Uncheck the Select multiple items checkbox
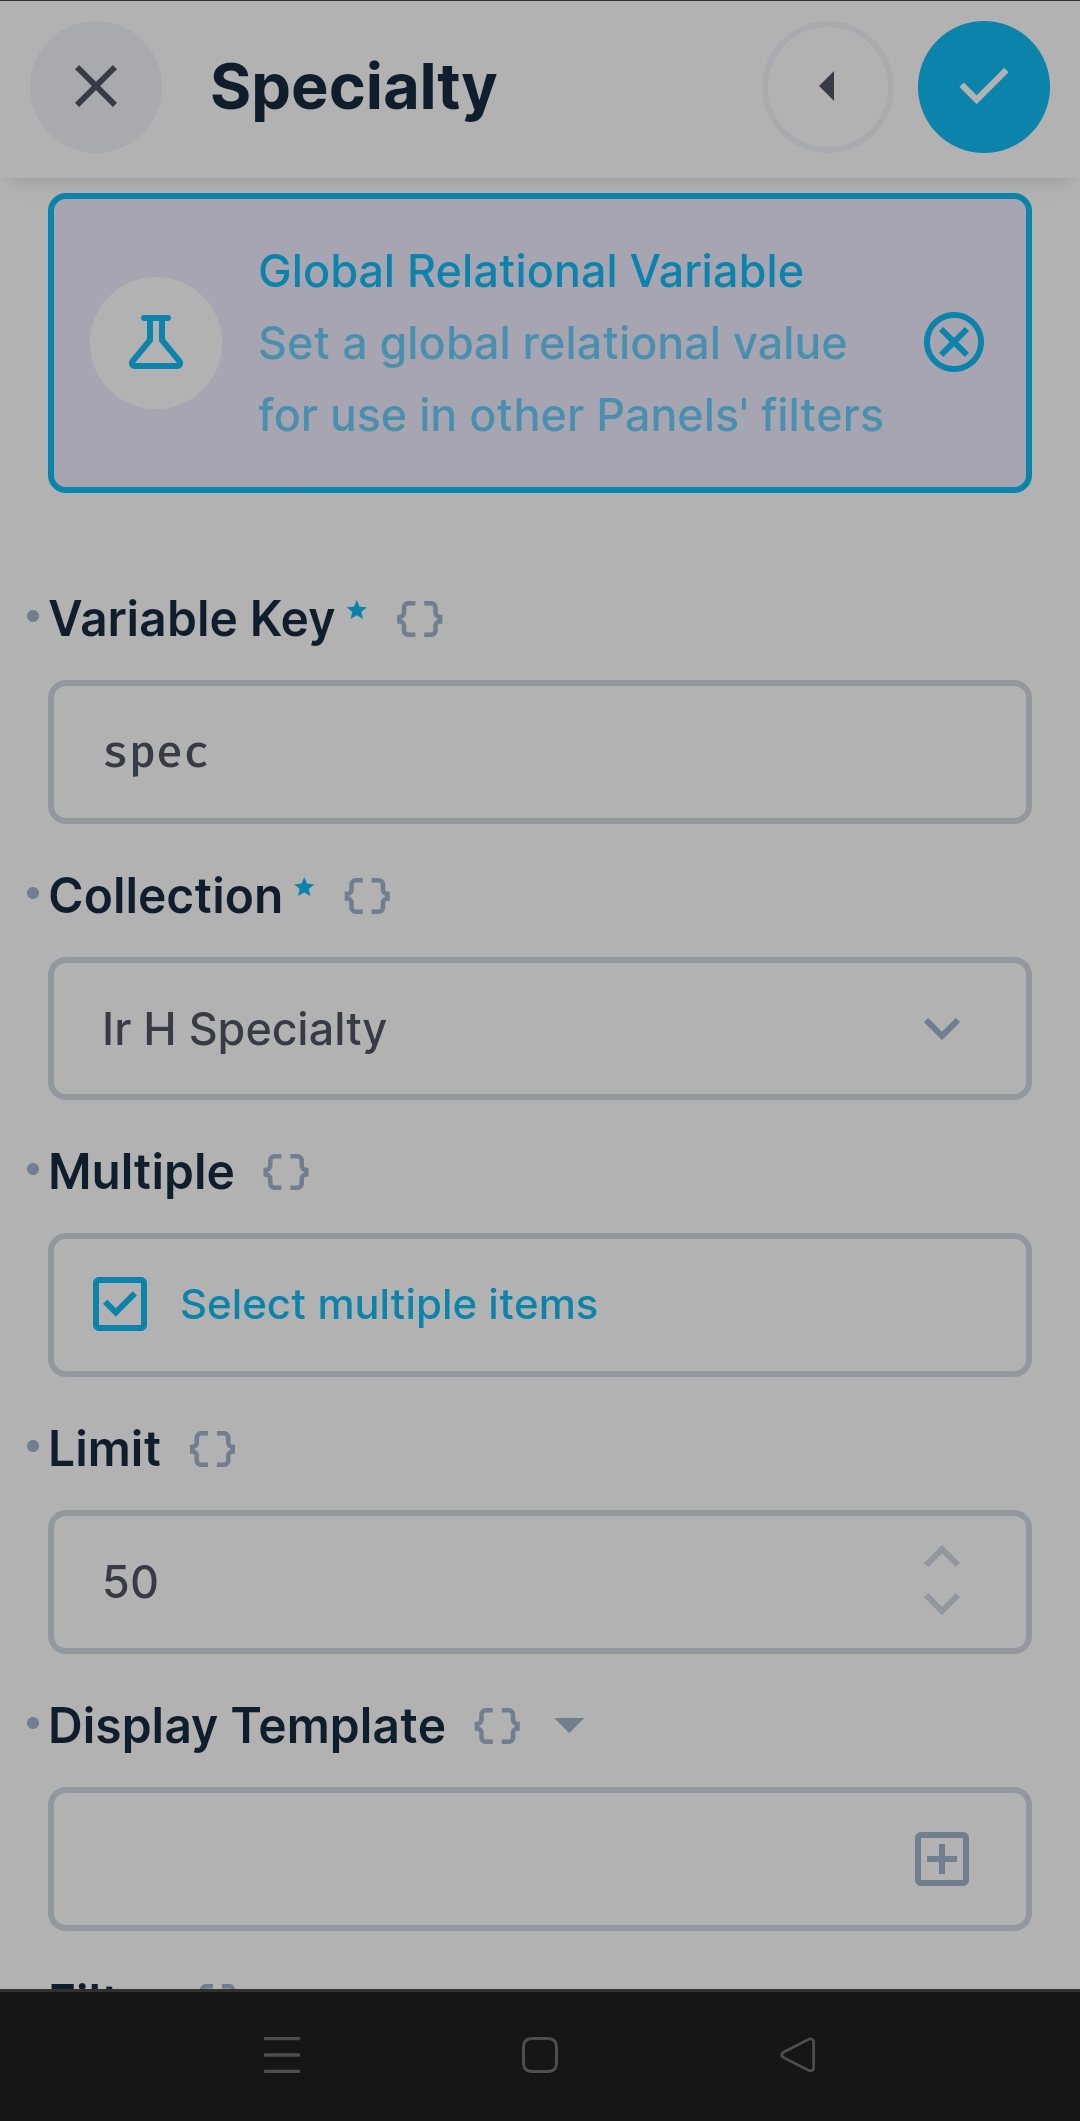 coord(120,1304)
